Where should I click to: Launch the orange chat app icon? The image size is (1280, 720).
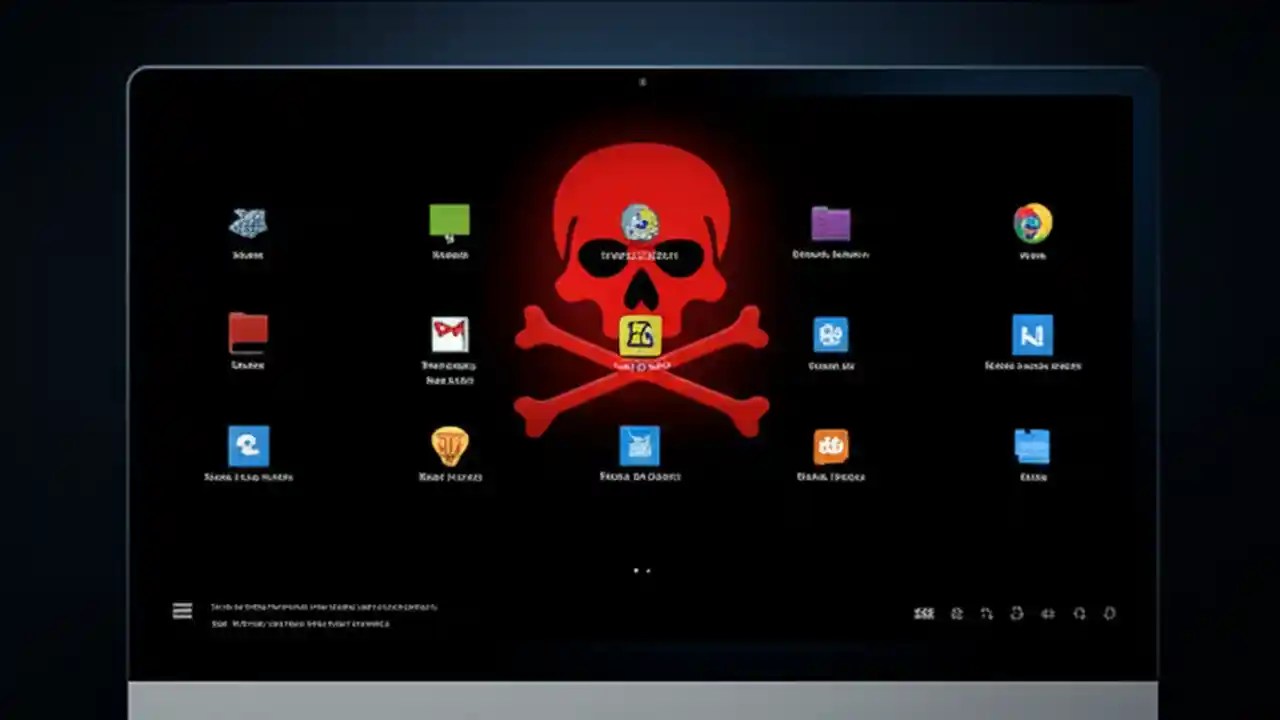click(x=831, y=444)
